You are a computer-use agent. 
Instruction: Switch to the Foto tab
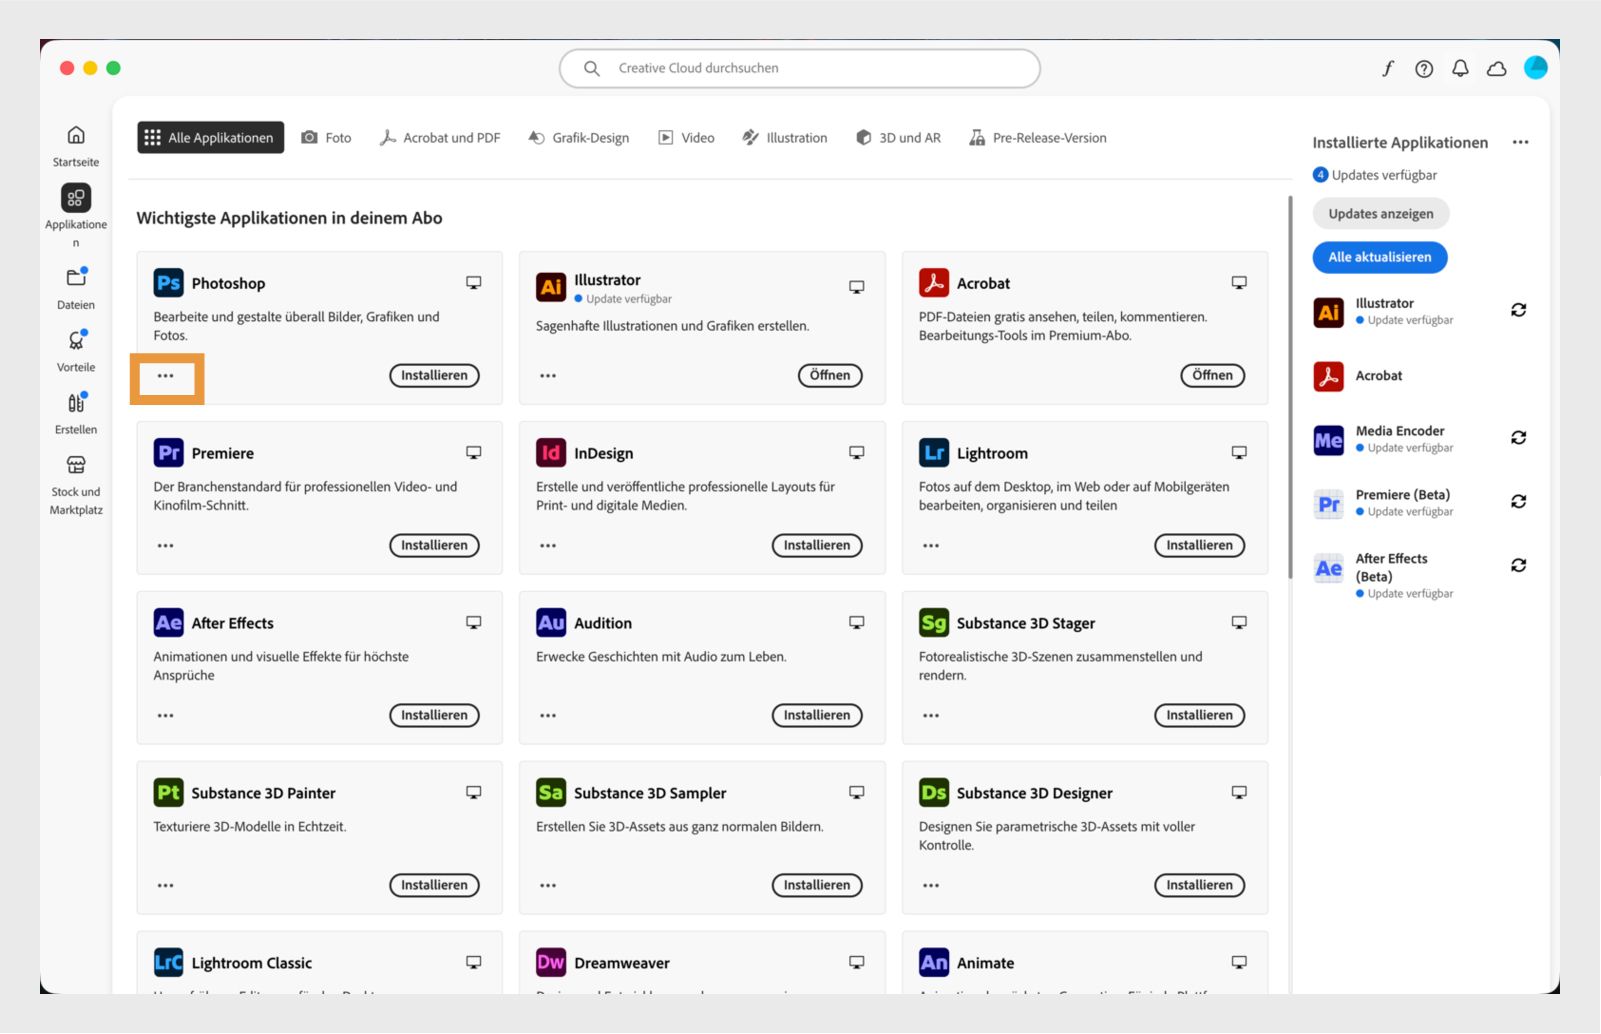(x=326, y=138)
